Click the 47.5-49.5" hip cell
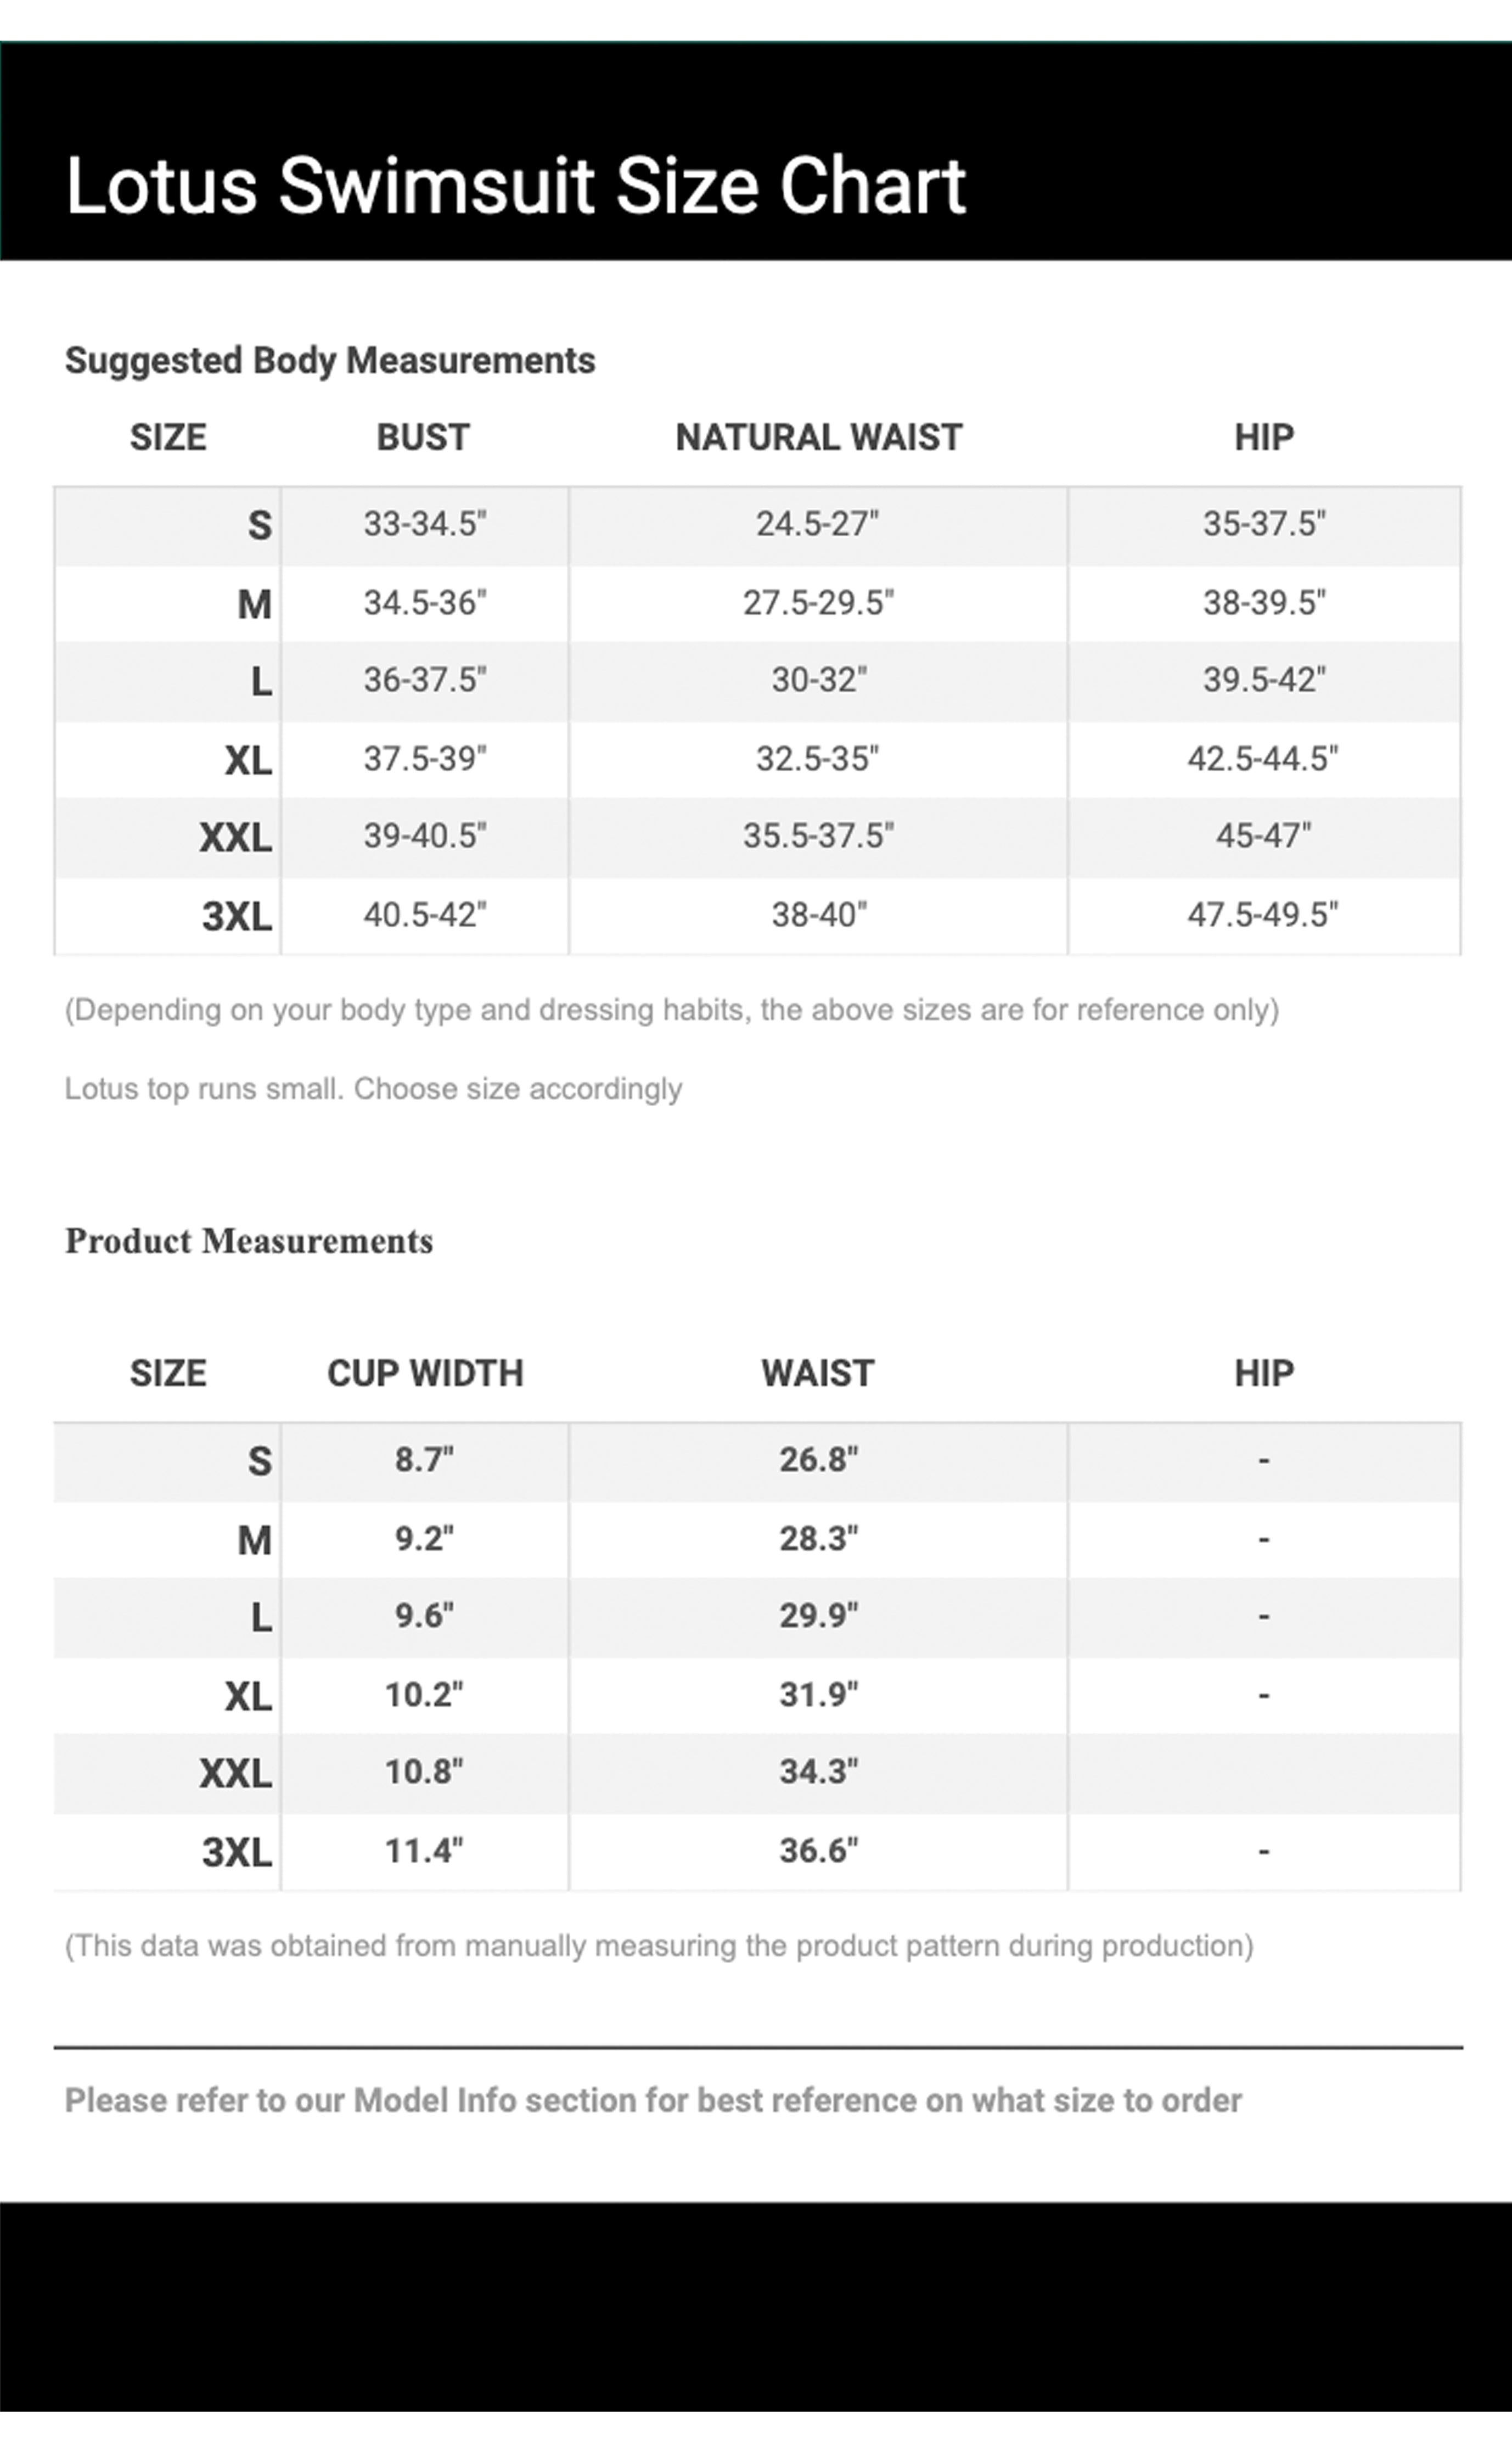The width and height of the screenshot is (1512, 2455). (x=1263, y=915)
